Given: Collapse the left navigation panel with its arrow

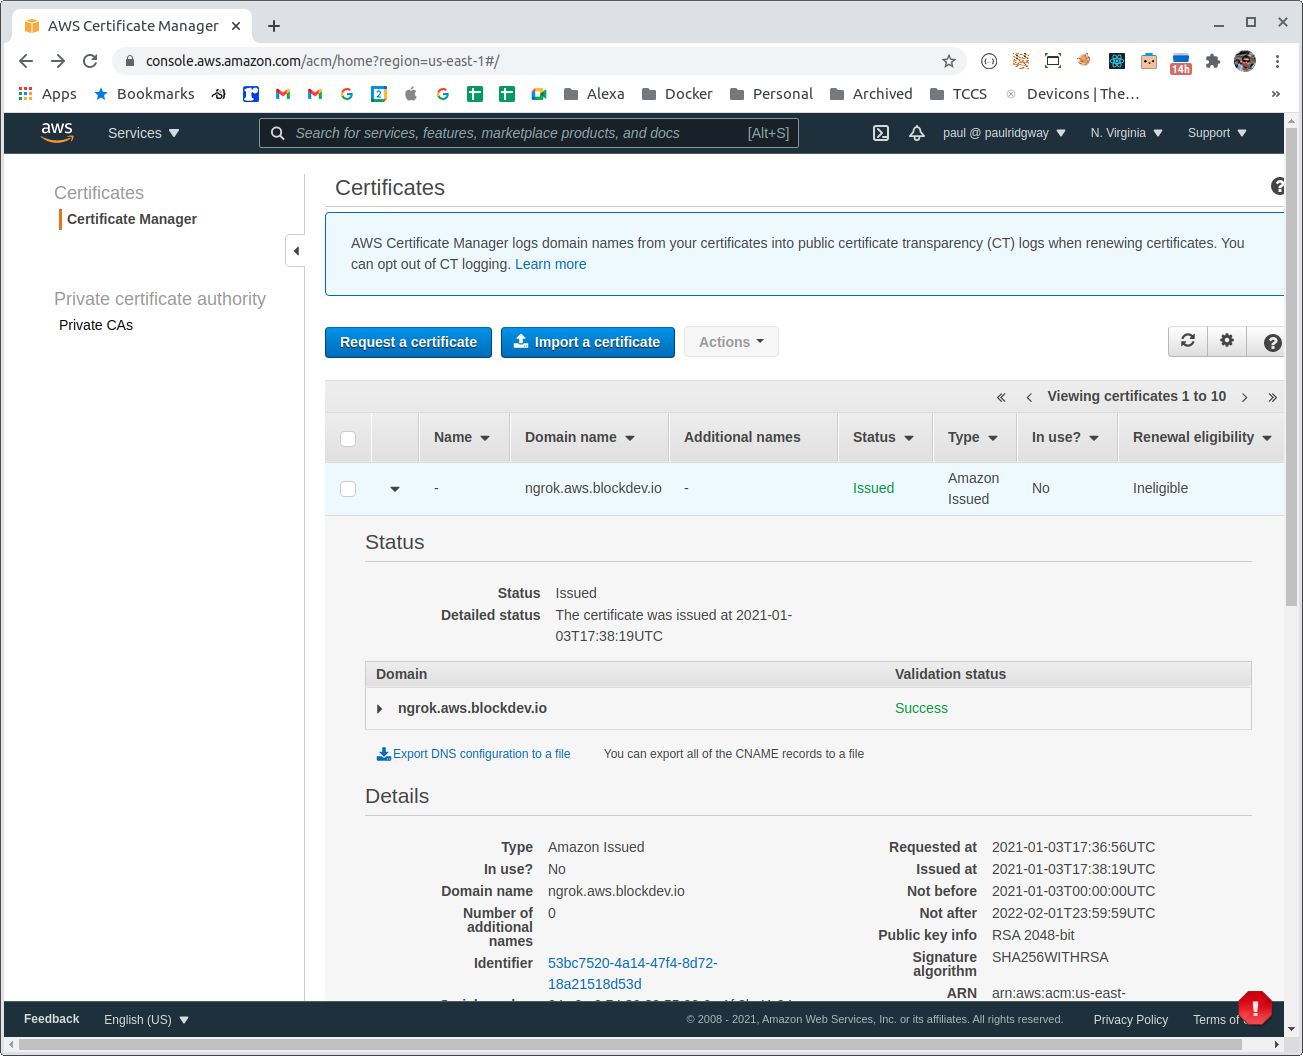Looking at the screenshot, I should click(295, 251).
